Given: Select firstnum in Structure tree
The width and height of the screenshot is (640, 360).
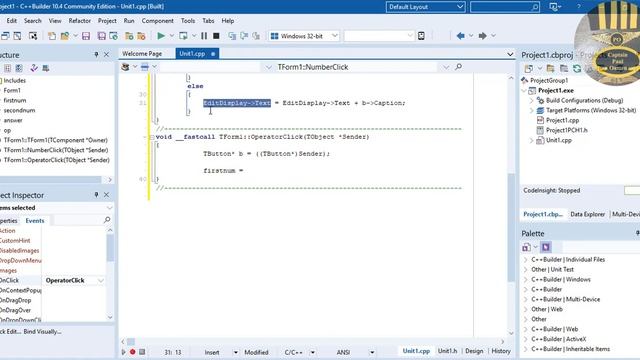Looking at the screenshot, I should 15,100.
